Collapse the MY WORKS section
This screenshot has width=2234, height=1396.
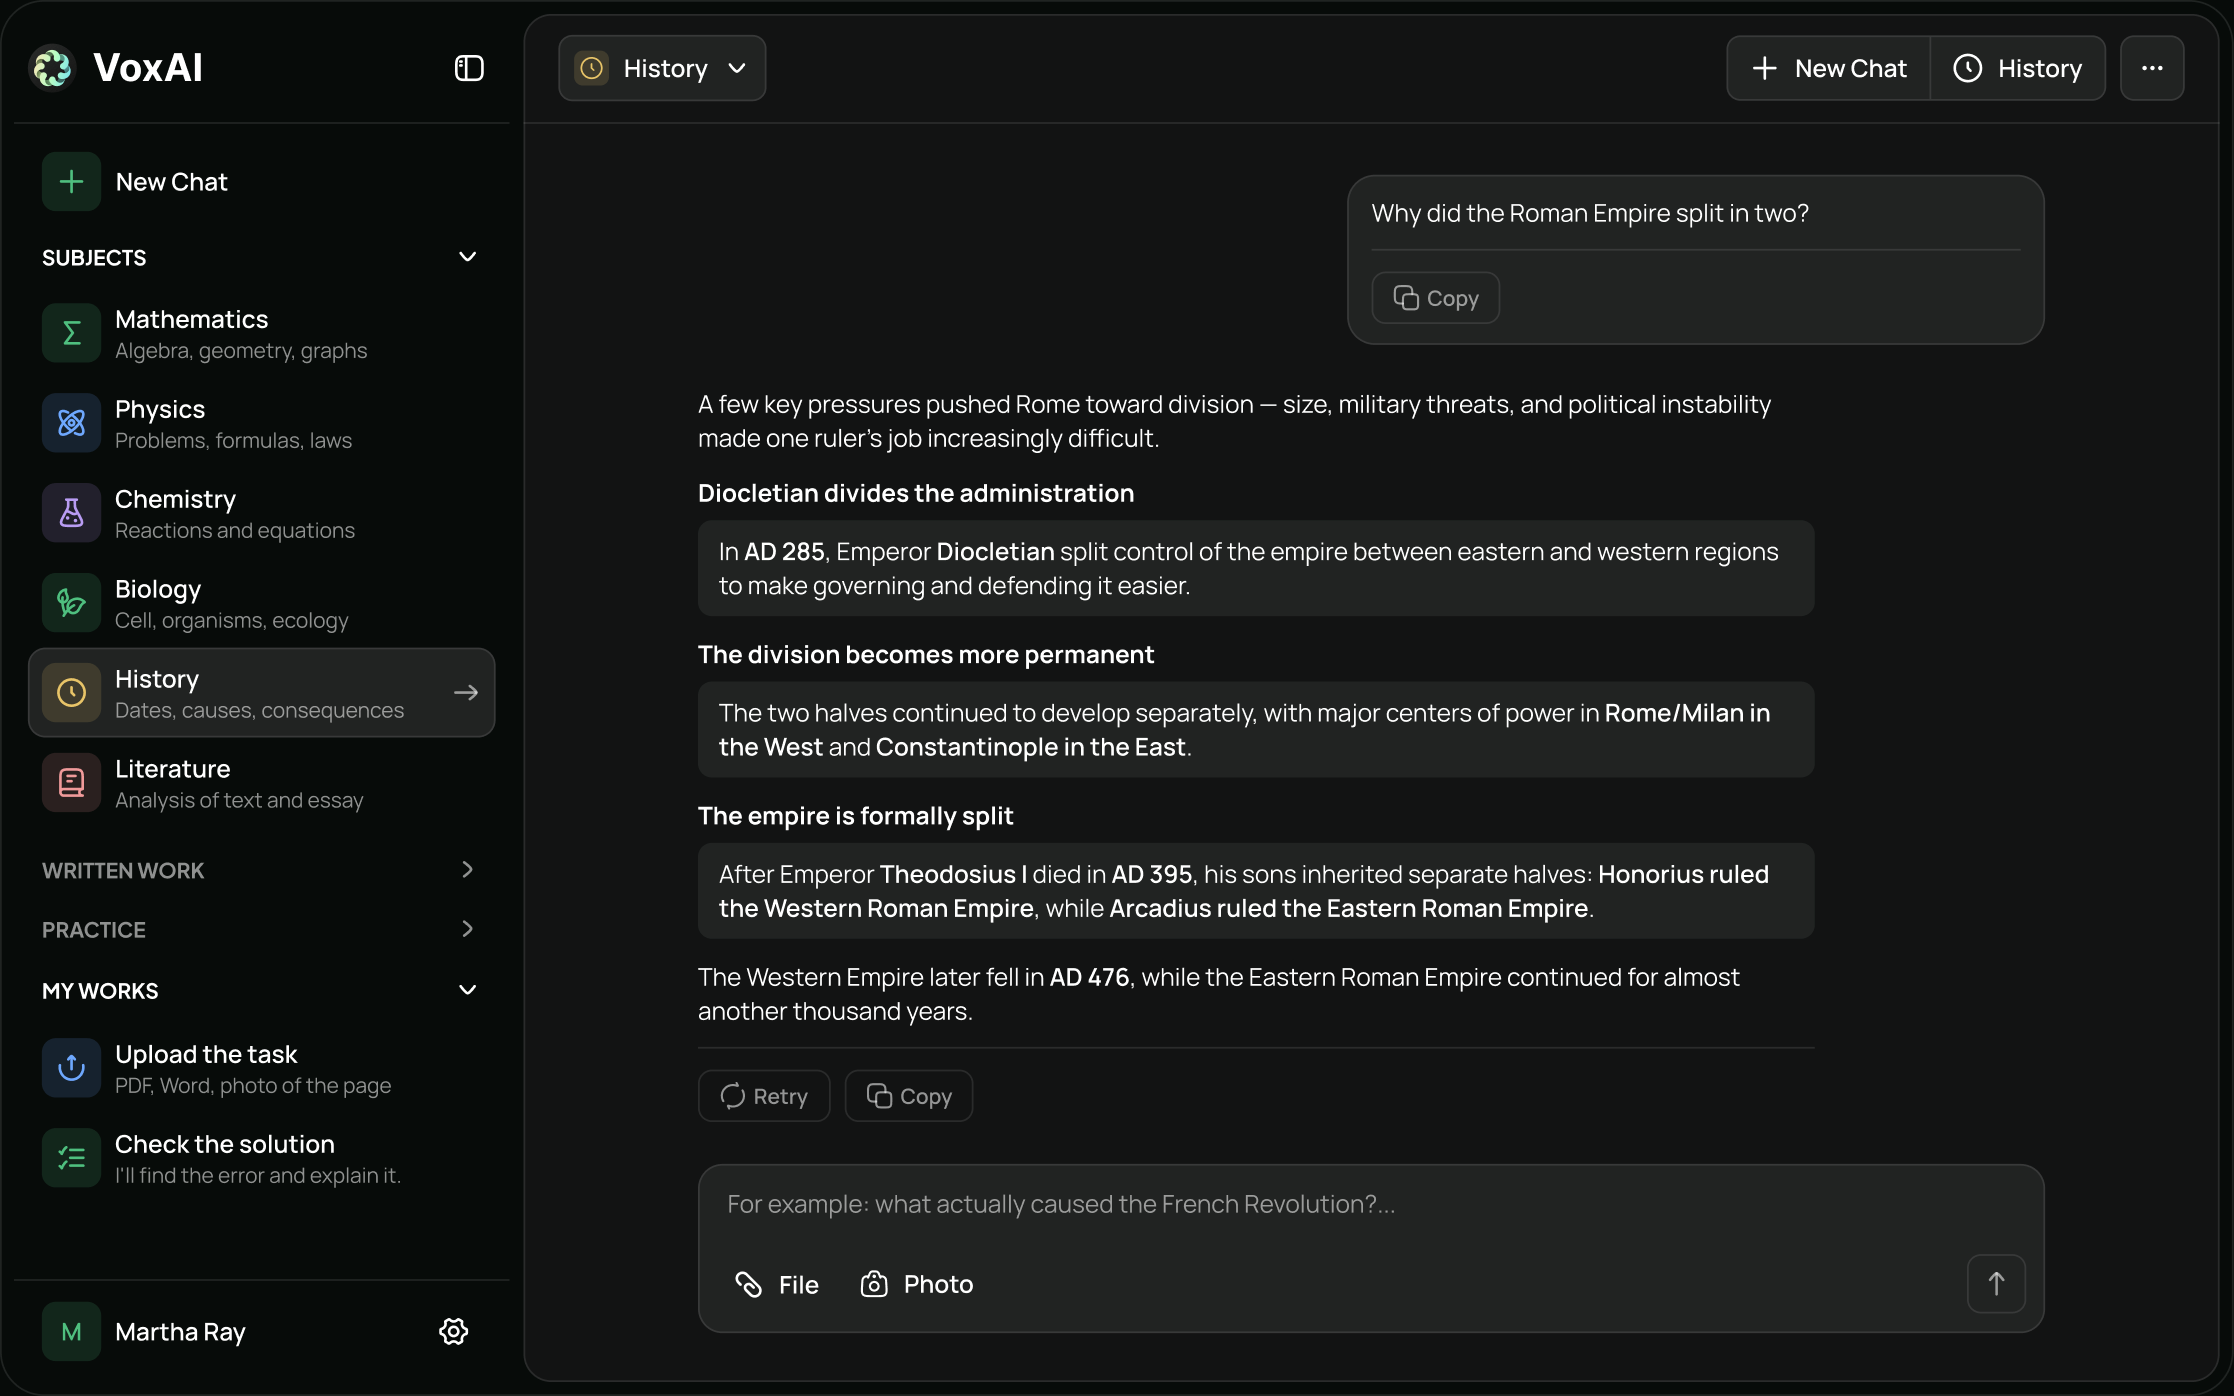coord(467,990)
